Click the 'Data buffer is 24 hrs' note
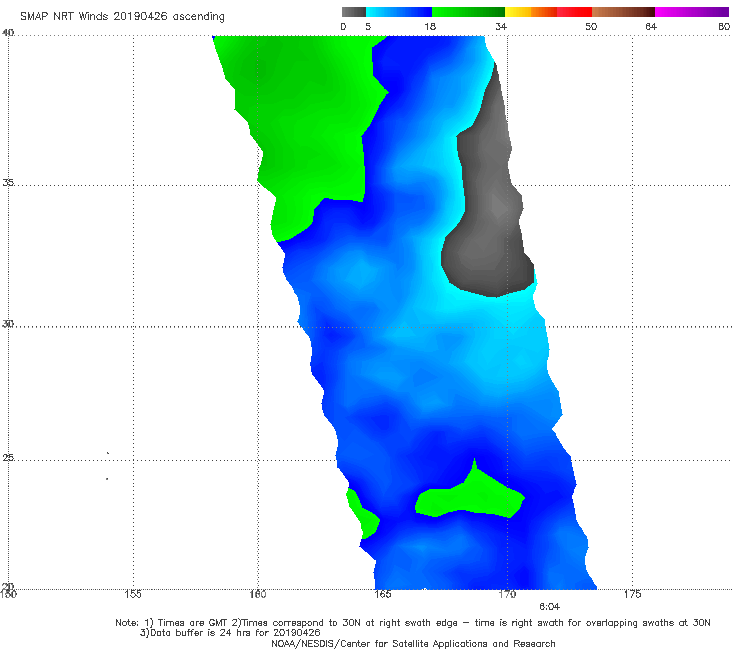 click(230, 633)
